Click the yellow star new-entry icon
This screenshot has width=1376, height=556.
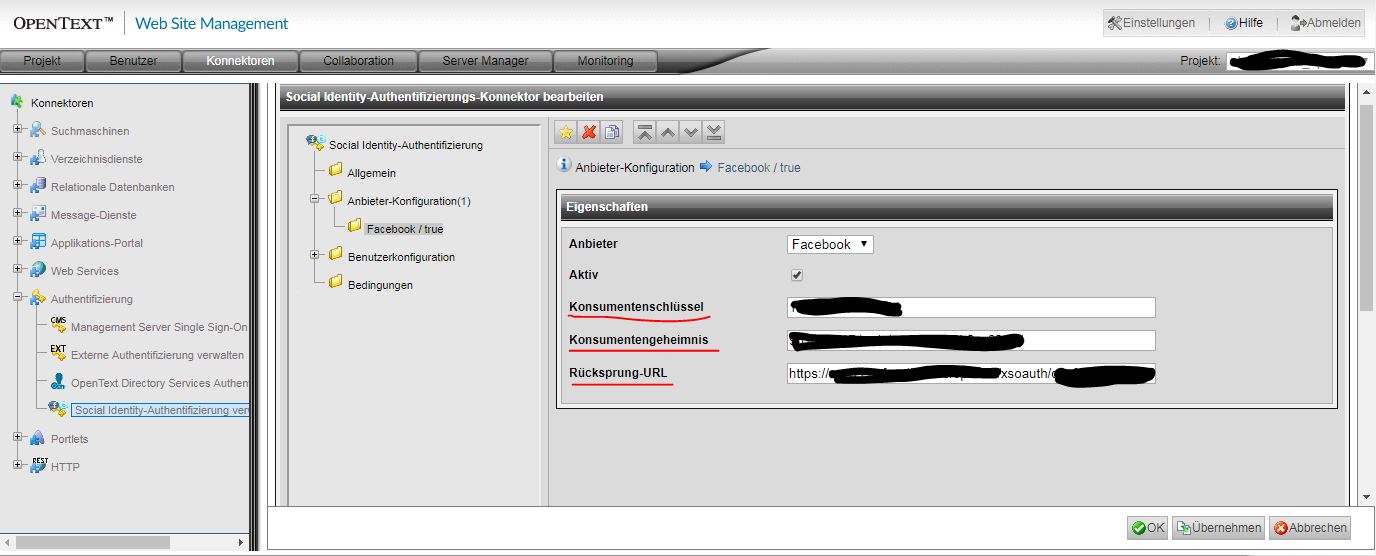tap(566, 132)
